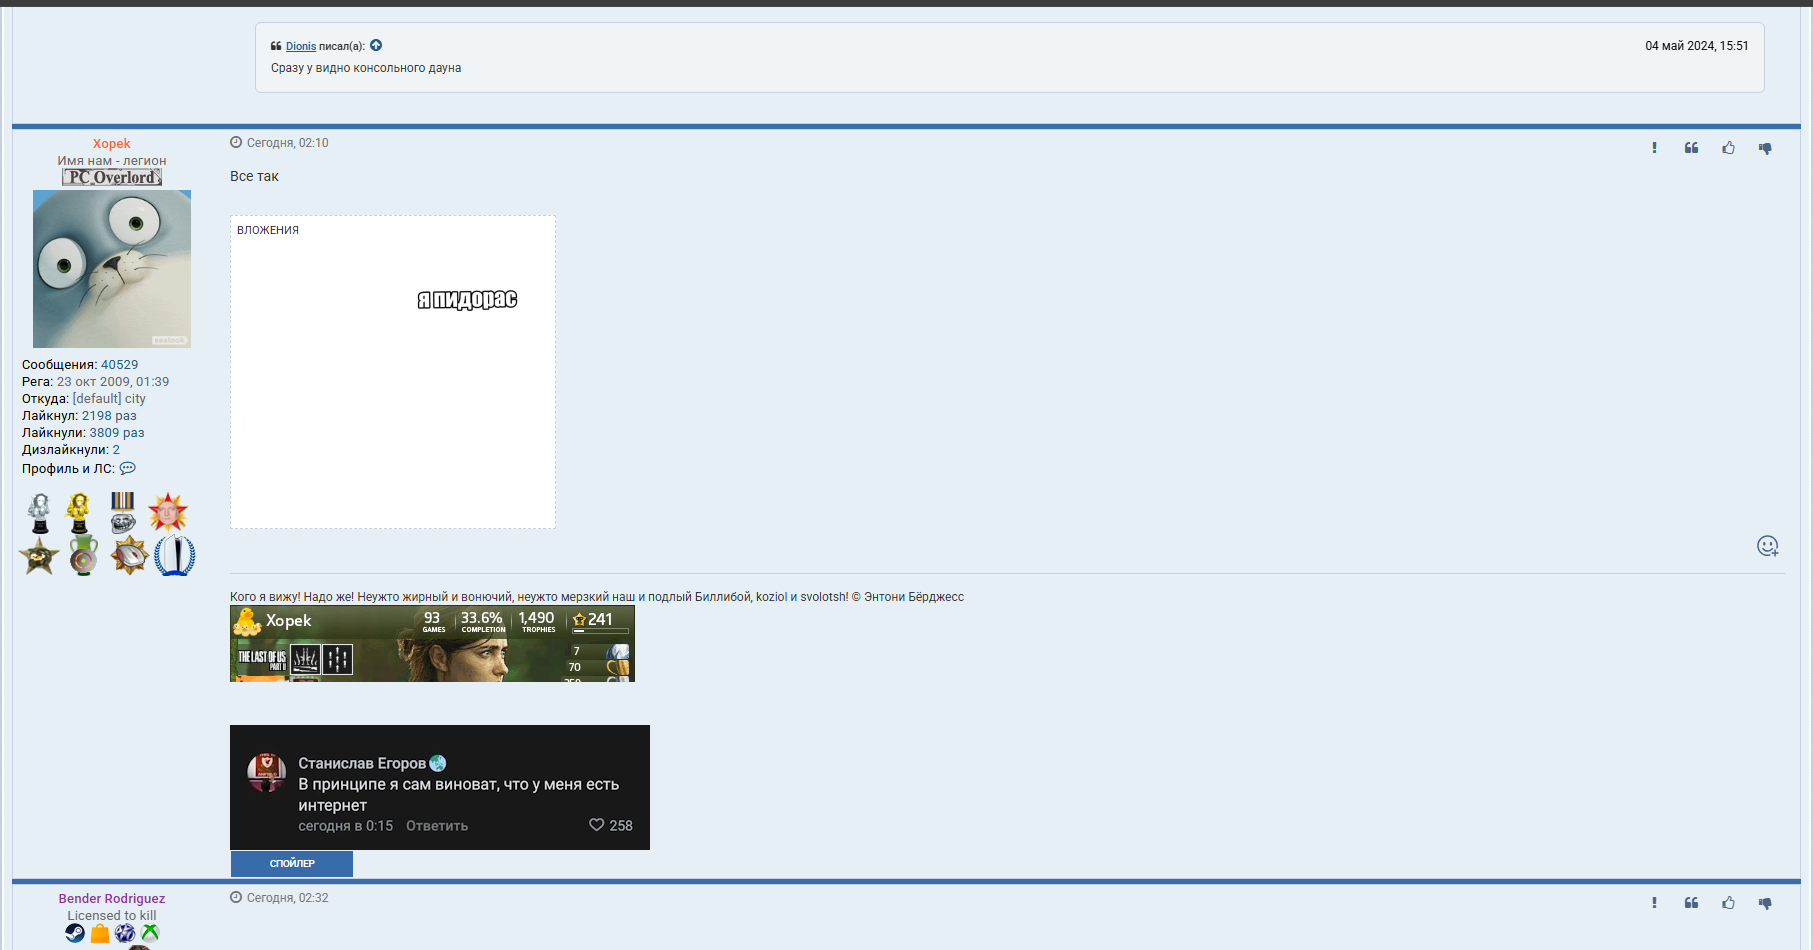This screenshot has width=1813, height=950.
Task: Open Bender Rodriguez's profile link
Action: point(111,898)
